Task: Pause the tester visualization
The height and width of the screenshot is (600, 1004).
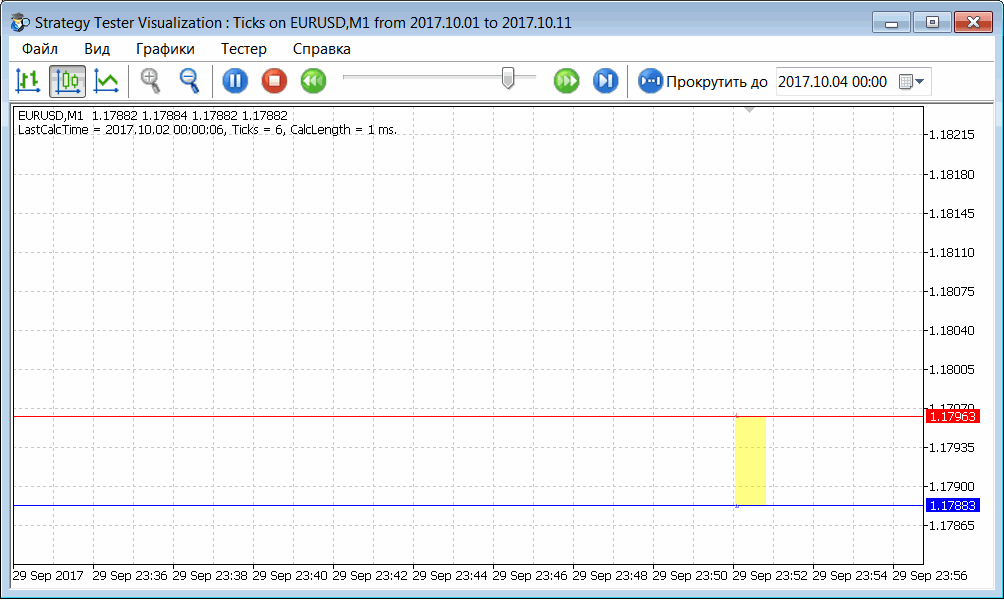Action: [x=235, y=81]
